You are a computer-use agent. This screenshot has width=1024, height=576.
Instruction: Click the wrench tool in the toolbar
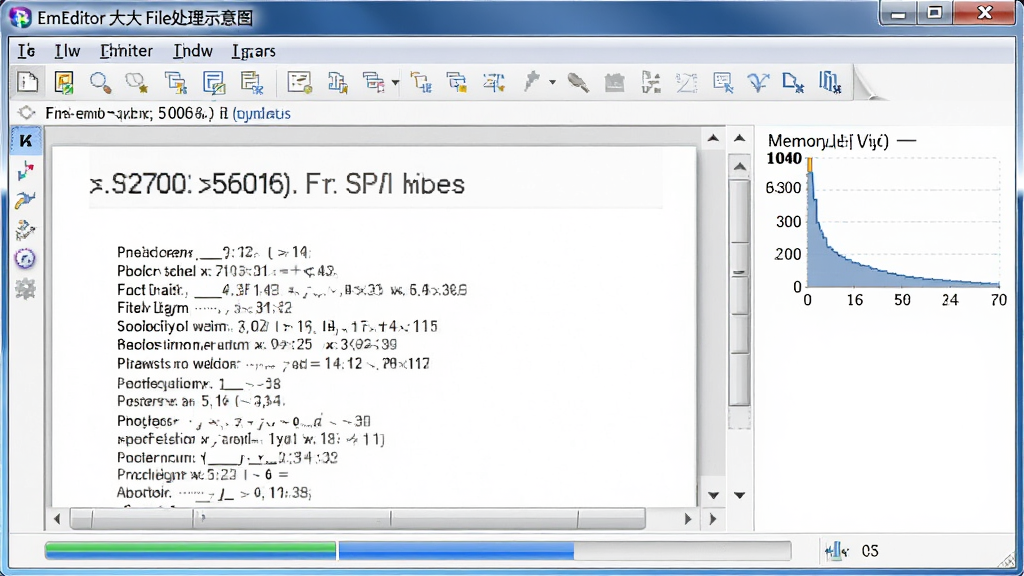coord(577,82)
